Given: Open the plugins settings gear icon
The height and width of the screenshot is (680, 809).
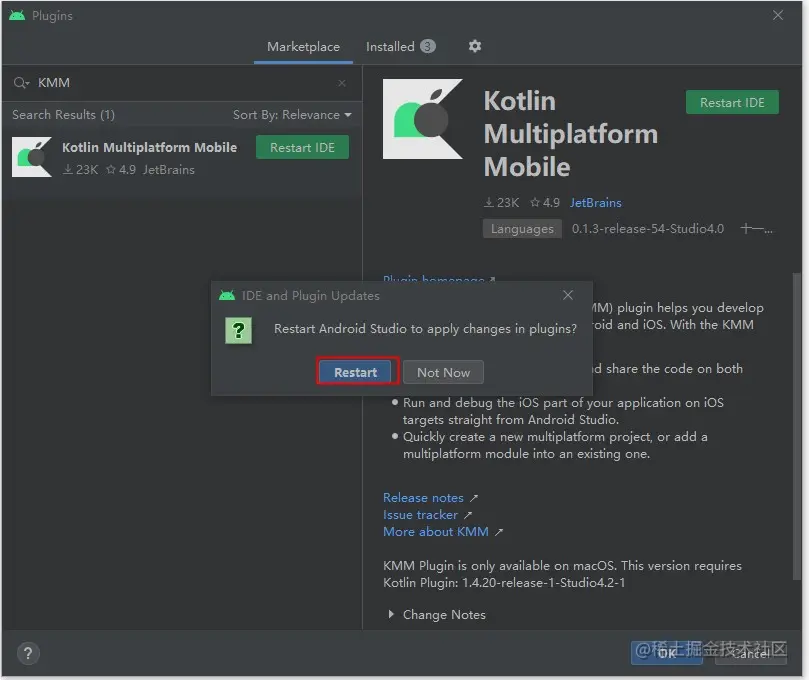Looking at the screenshot, I should (x=475, y=46).
